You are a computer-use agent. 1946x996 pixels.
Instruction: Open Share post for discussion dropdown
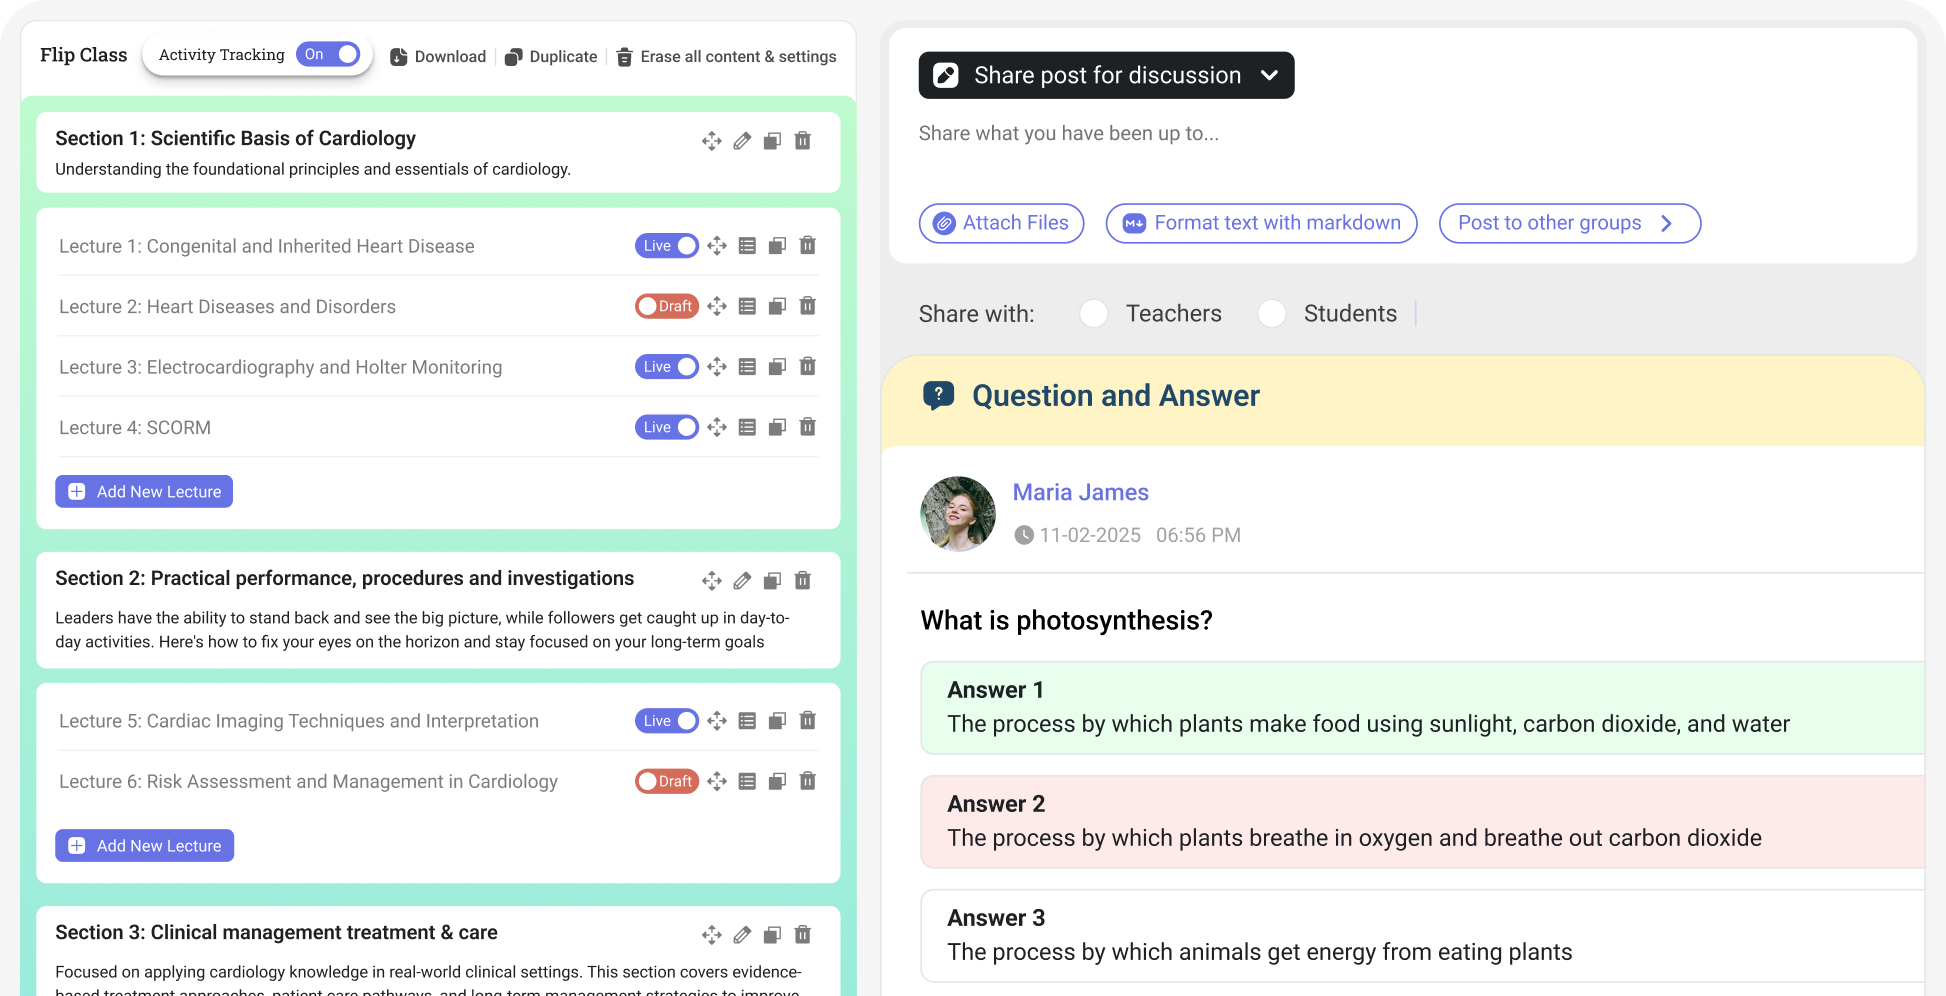[1106, 75]
